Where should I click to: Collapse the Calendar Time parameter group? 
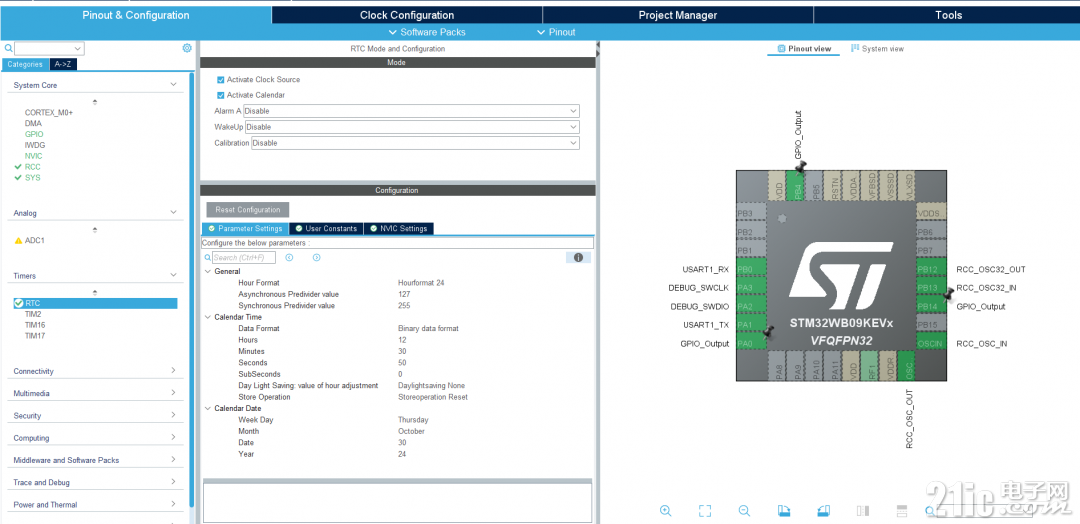(208, 317)
